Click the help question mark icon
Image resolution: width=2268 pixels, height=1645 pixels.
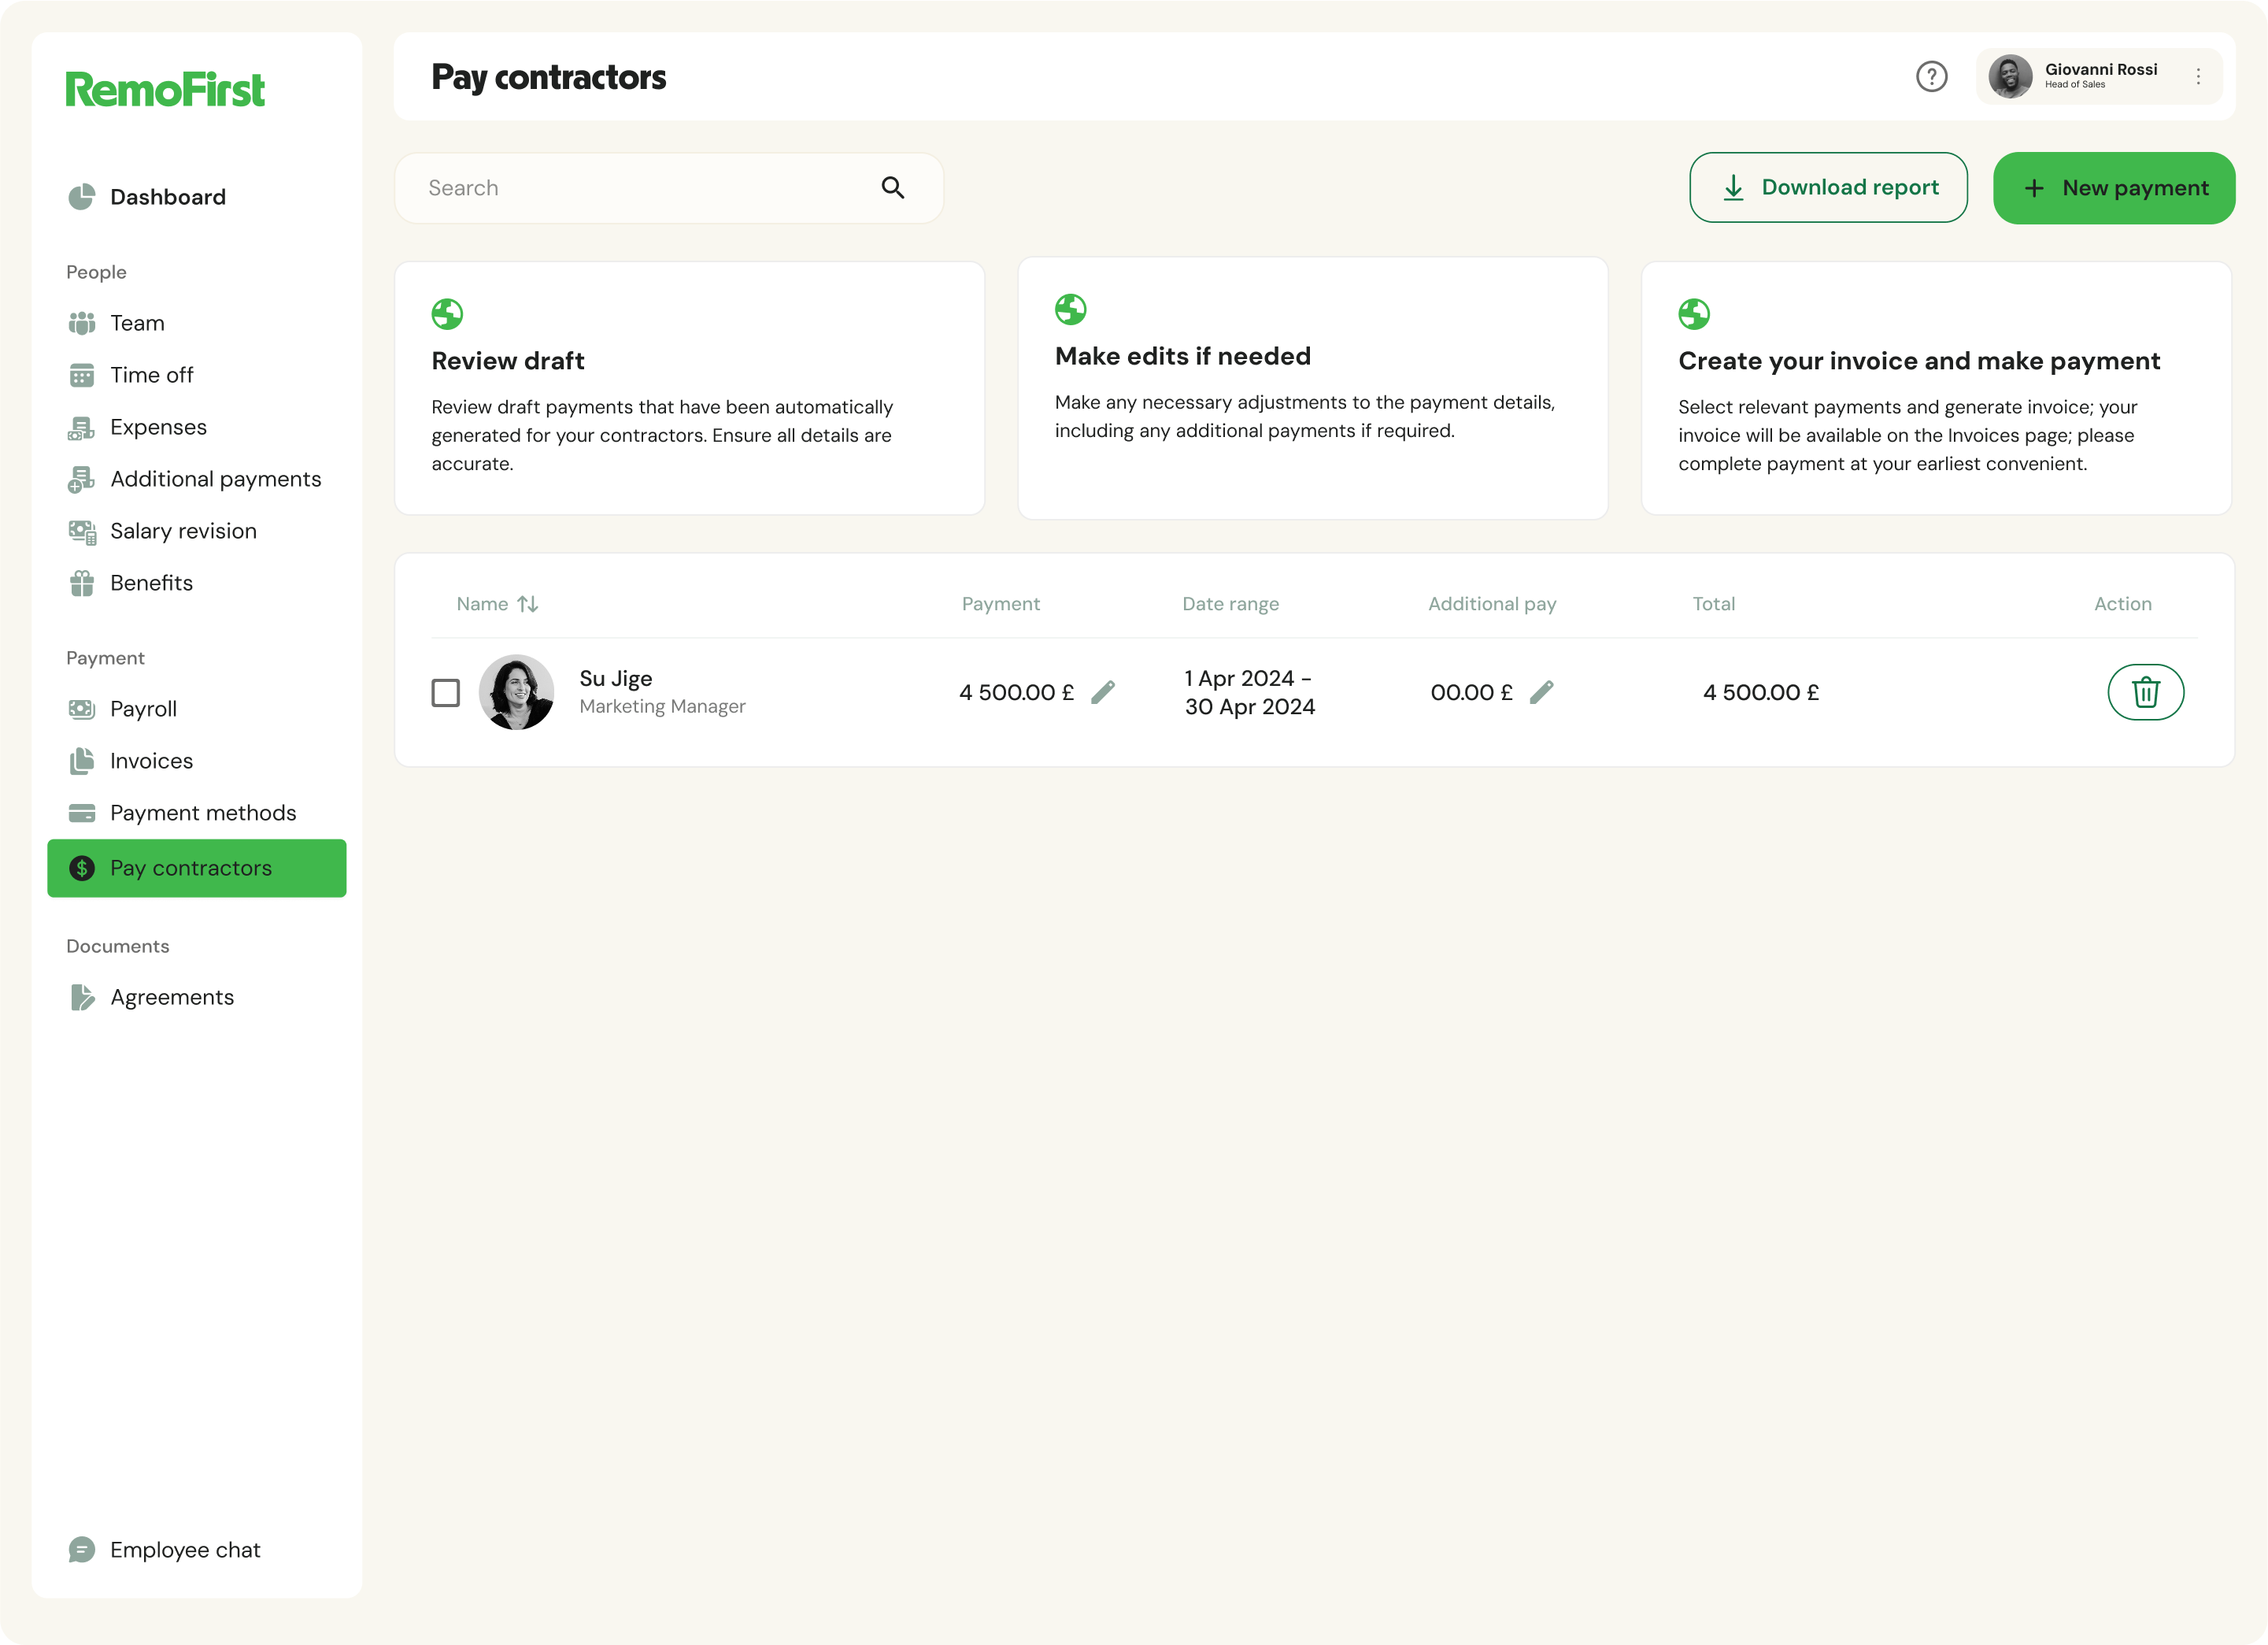coord(1931,77)
